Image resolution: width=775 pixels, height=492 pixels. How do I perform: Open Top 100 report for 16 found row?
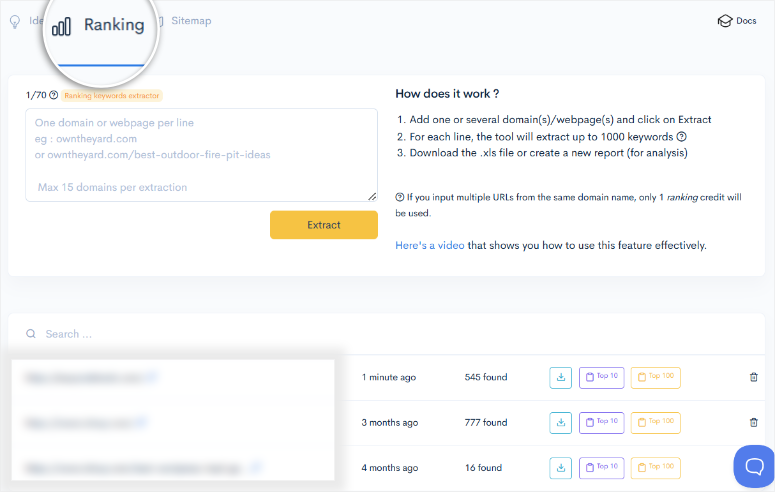coord(655,467)
